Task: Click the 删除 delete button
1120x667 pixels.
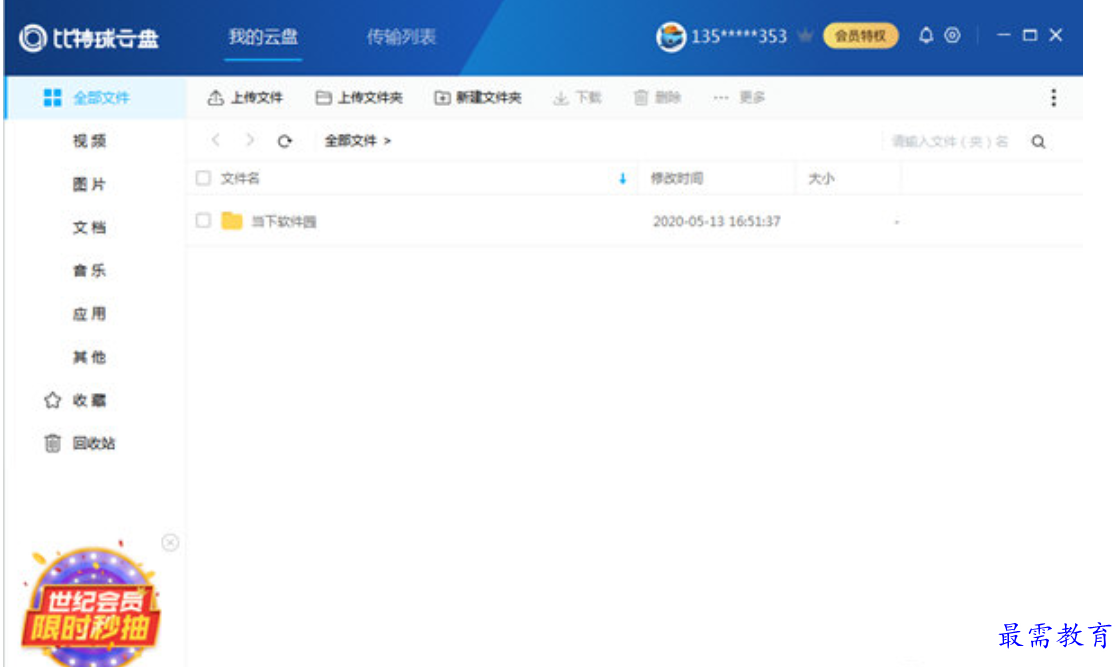Action: [657, 98]
